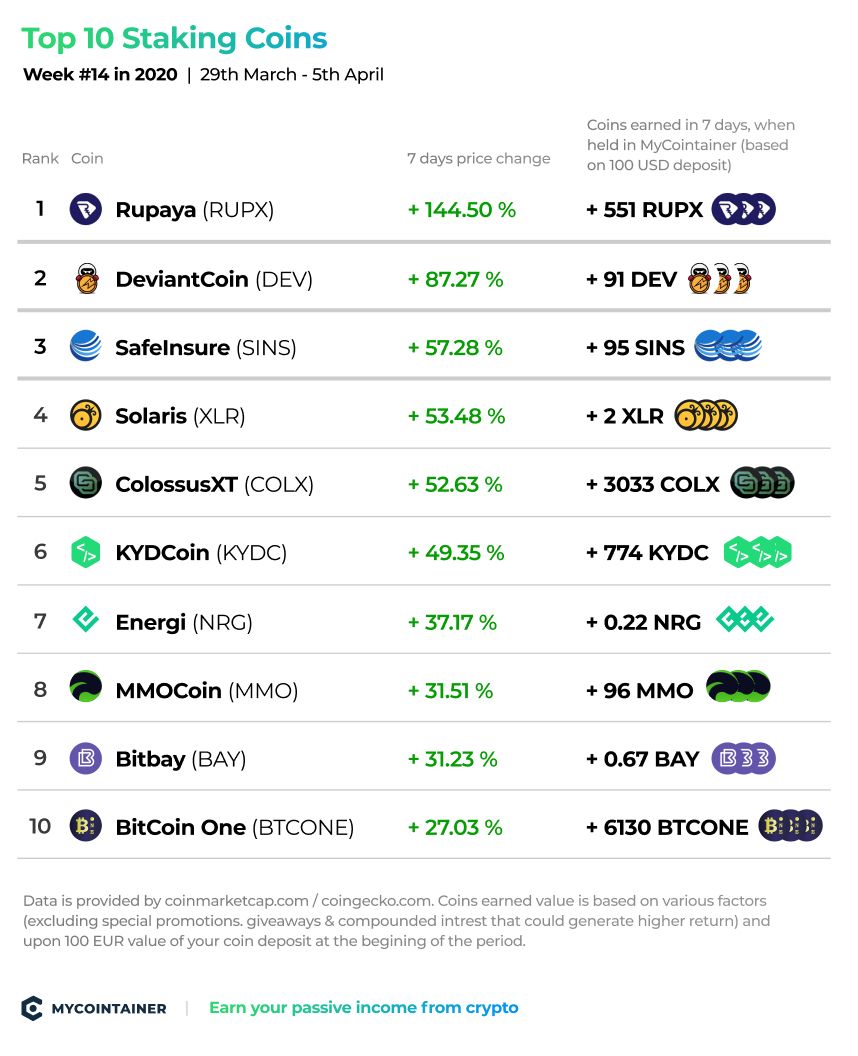Click the 'Top 10 Staking Coins' title
The image size is (858, 1056).
pos(174,38)
